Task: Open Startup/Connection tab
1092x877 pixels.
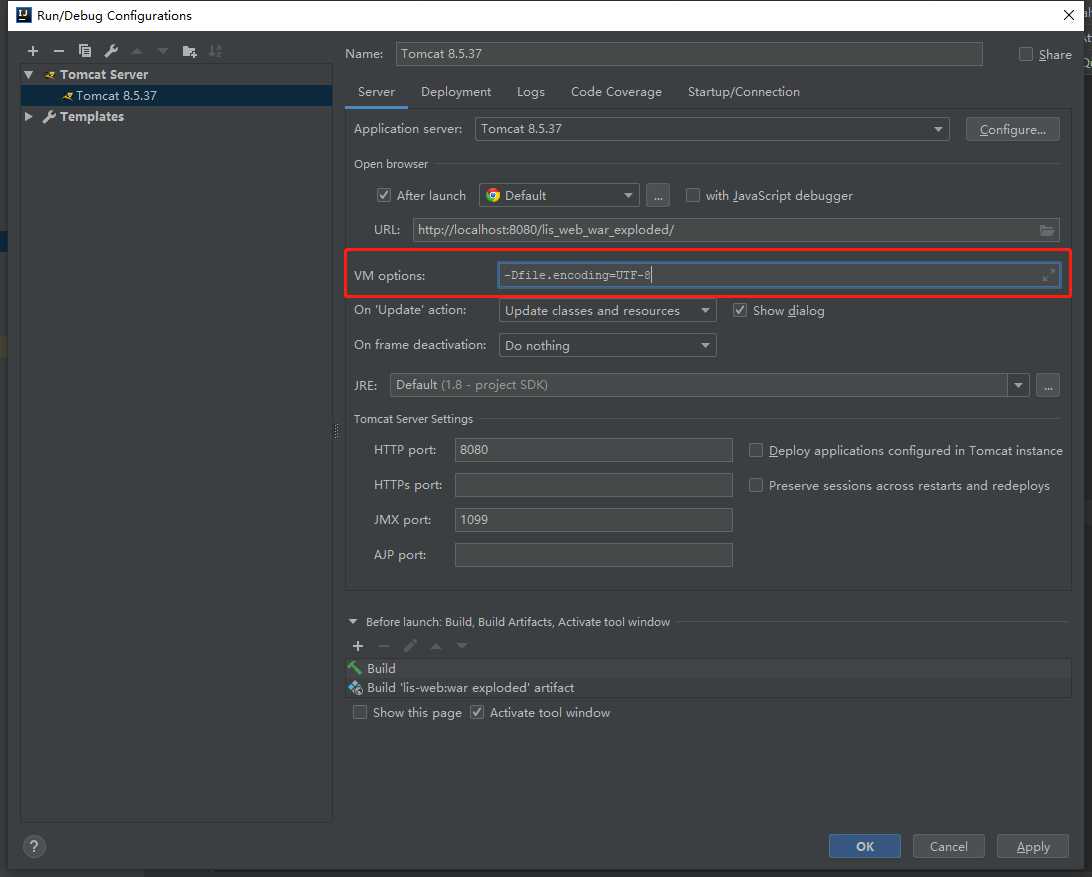Action: pyautogui.click(x=744, y=92)
